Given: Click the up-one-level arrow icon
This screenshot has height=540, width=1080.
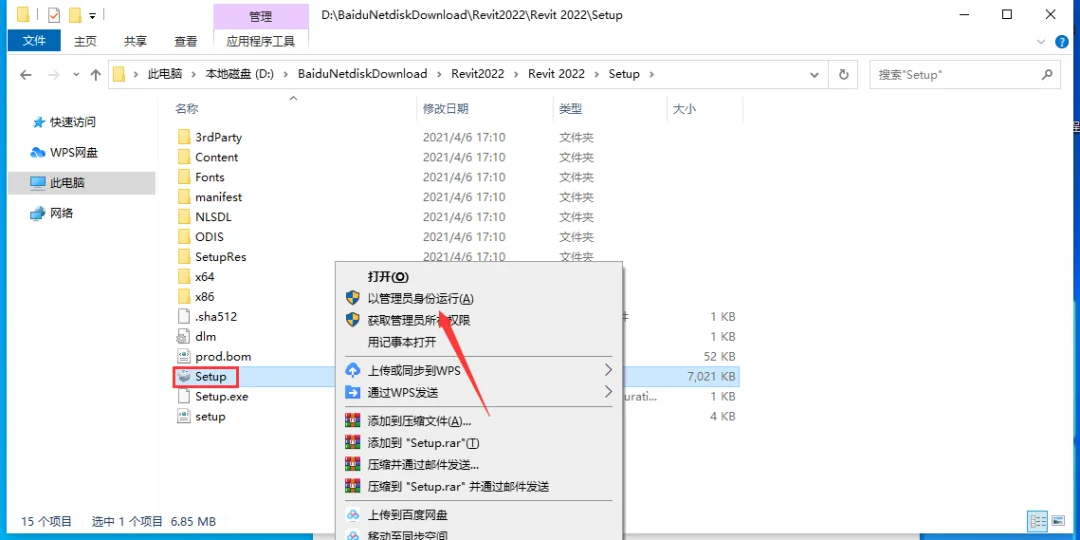Looking at the screenshot, I should [x=96, y=74].
